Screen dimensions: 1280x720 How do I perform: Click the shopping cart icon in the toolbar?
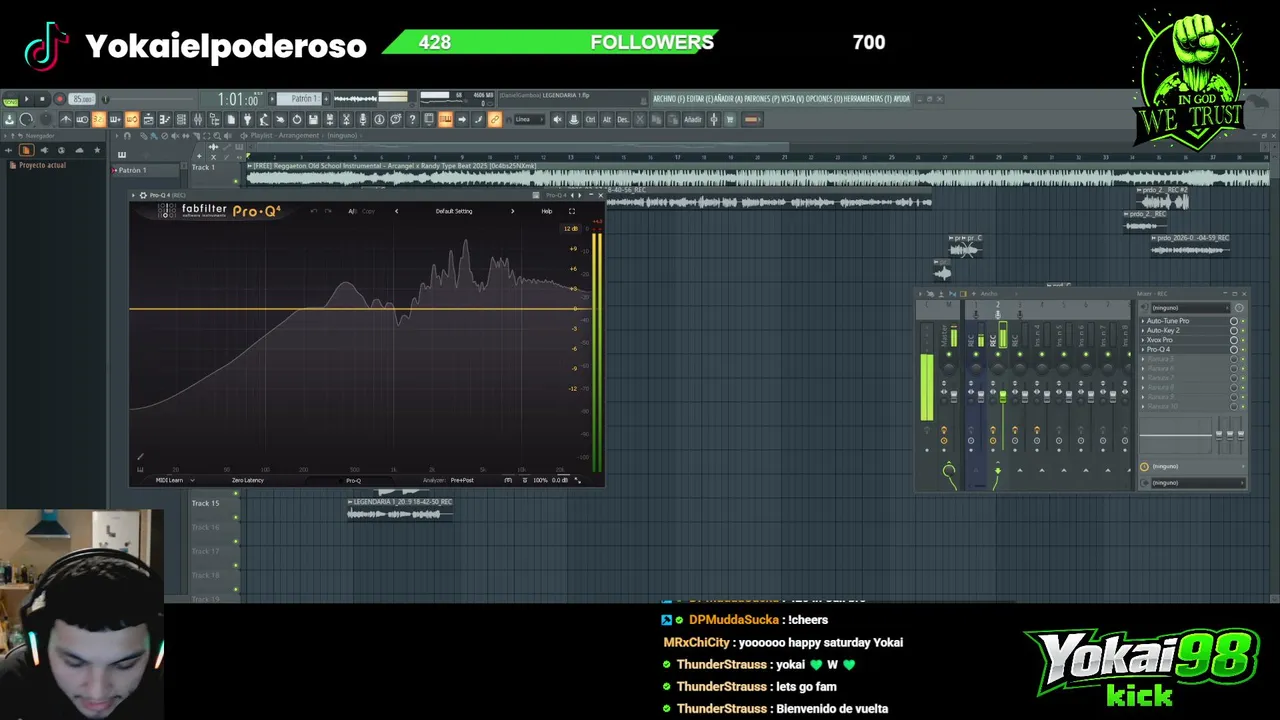pyautogui.click(x=730, y=120)
